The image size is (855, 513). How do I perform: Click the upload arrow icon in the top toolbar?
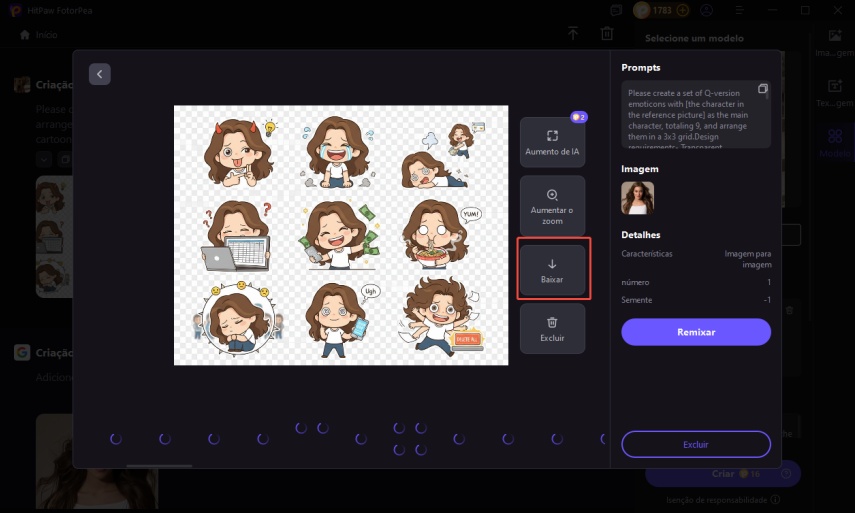(573, 34)
